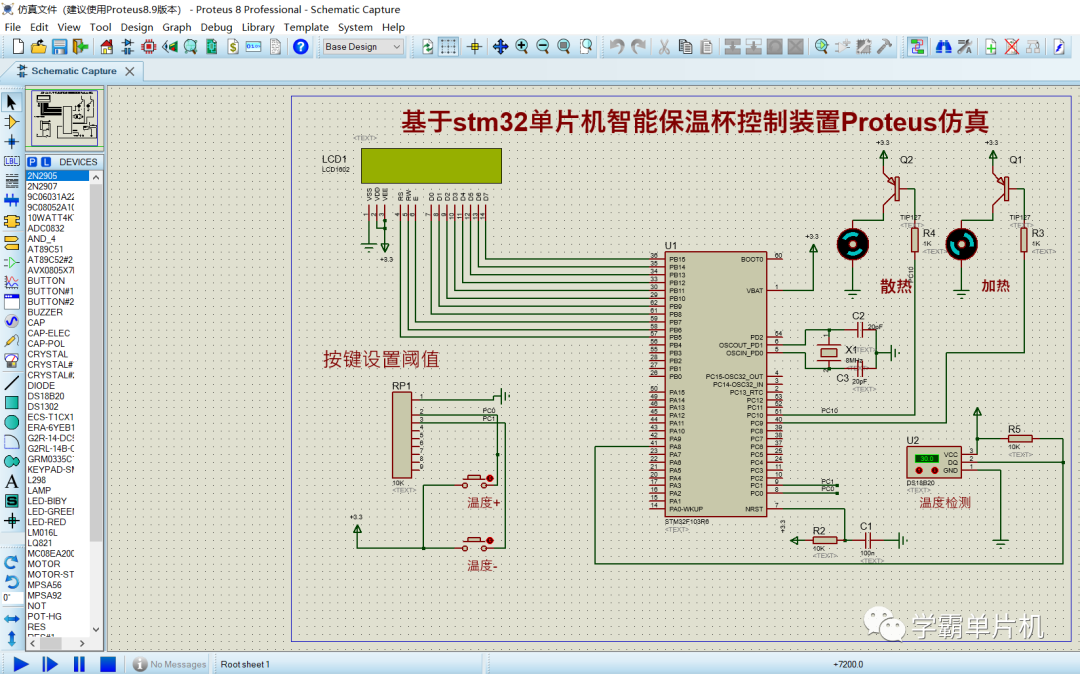The height and width of the screenshot is (674, 1080).
Task: Select DS18B20 in the devices list
Action: click(x=58, y=397)
